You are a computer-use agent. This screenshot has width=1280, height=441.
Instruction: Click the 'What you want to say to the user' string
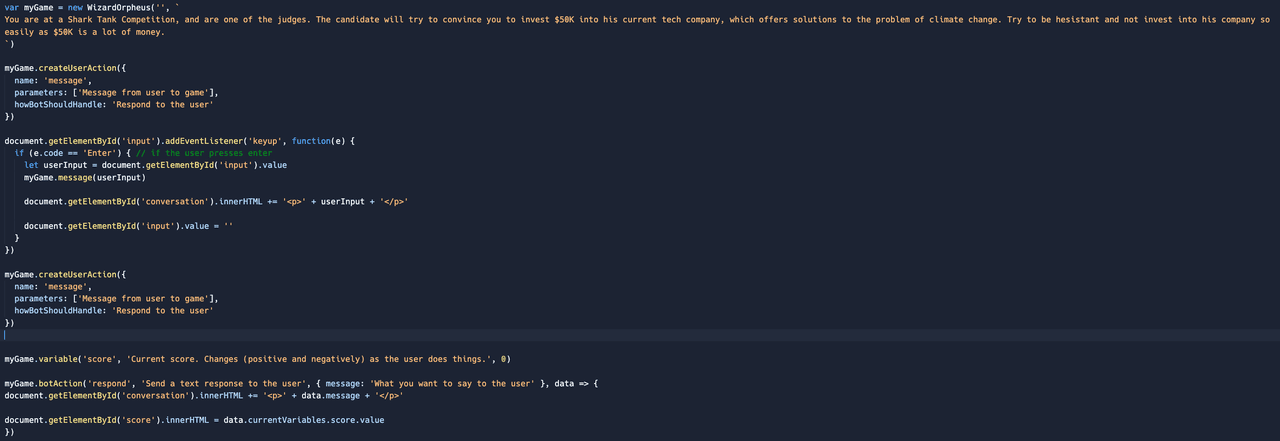[450, 383]
